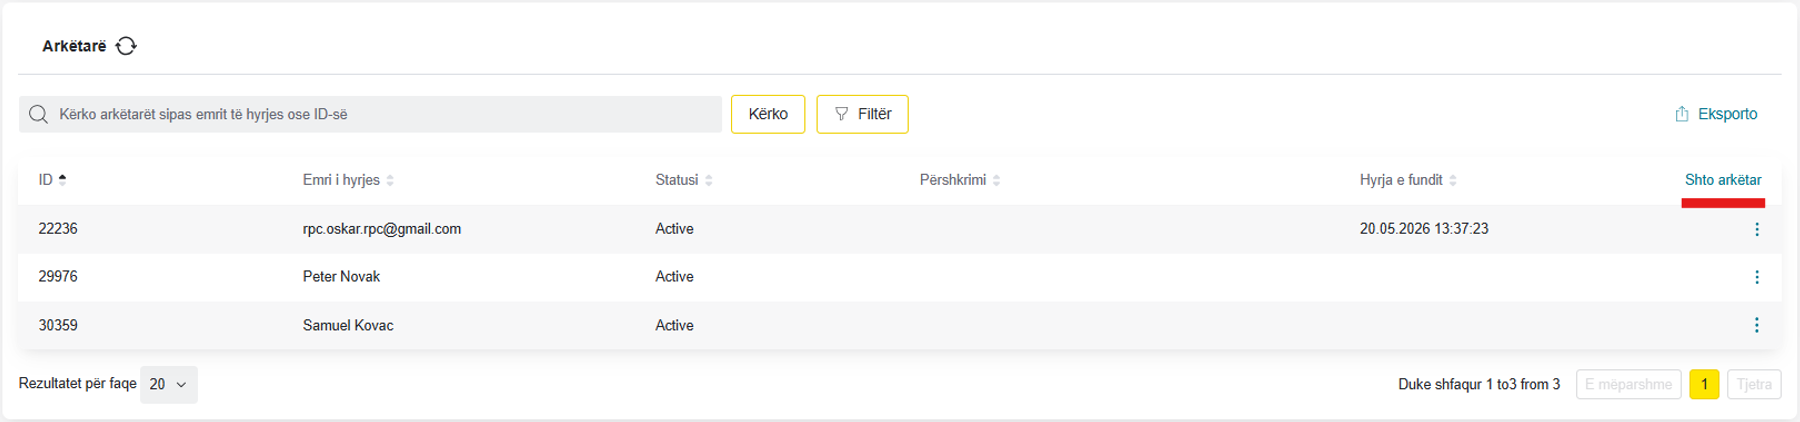Open the three-dot menu for Peter Novak
The width and height of the screenshot is (1800, 422).
coord(1757,277)
